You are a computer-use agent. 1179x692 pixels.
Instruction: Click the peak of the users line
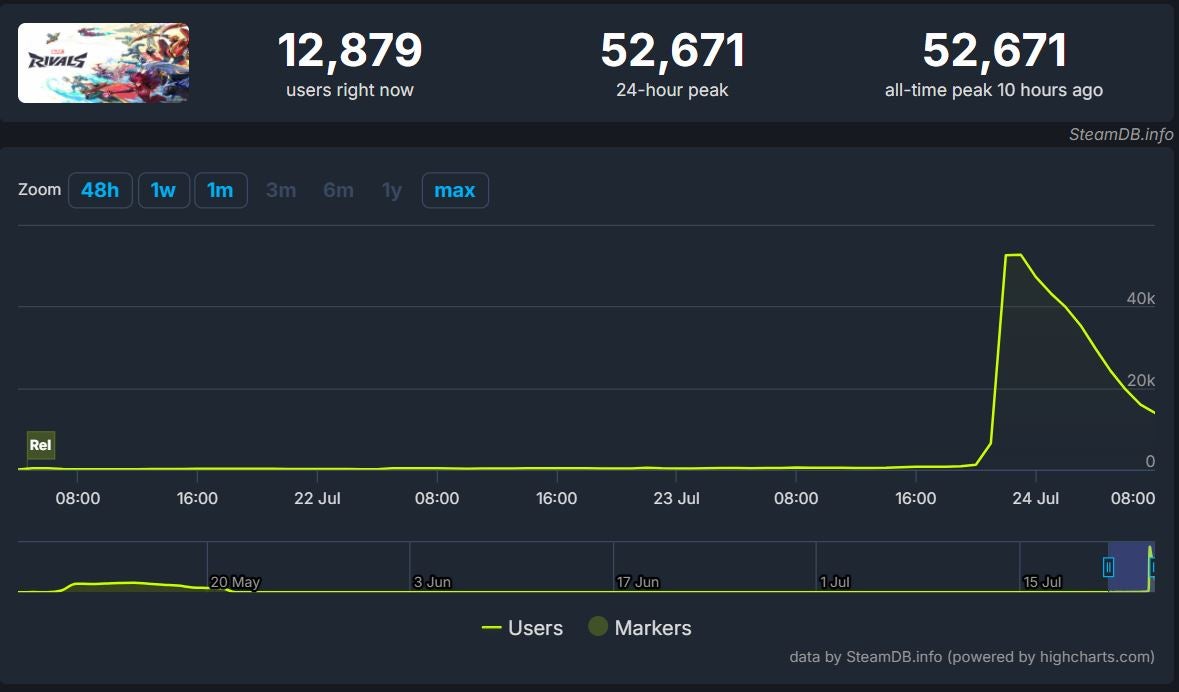[1013, 255]
